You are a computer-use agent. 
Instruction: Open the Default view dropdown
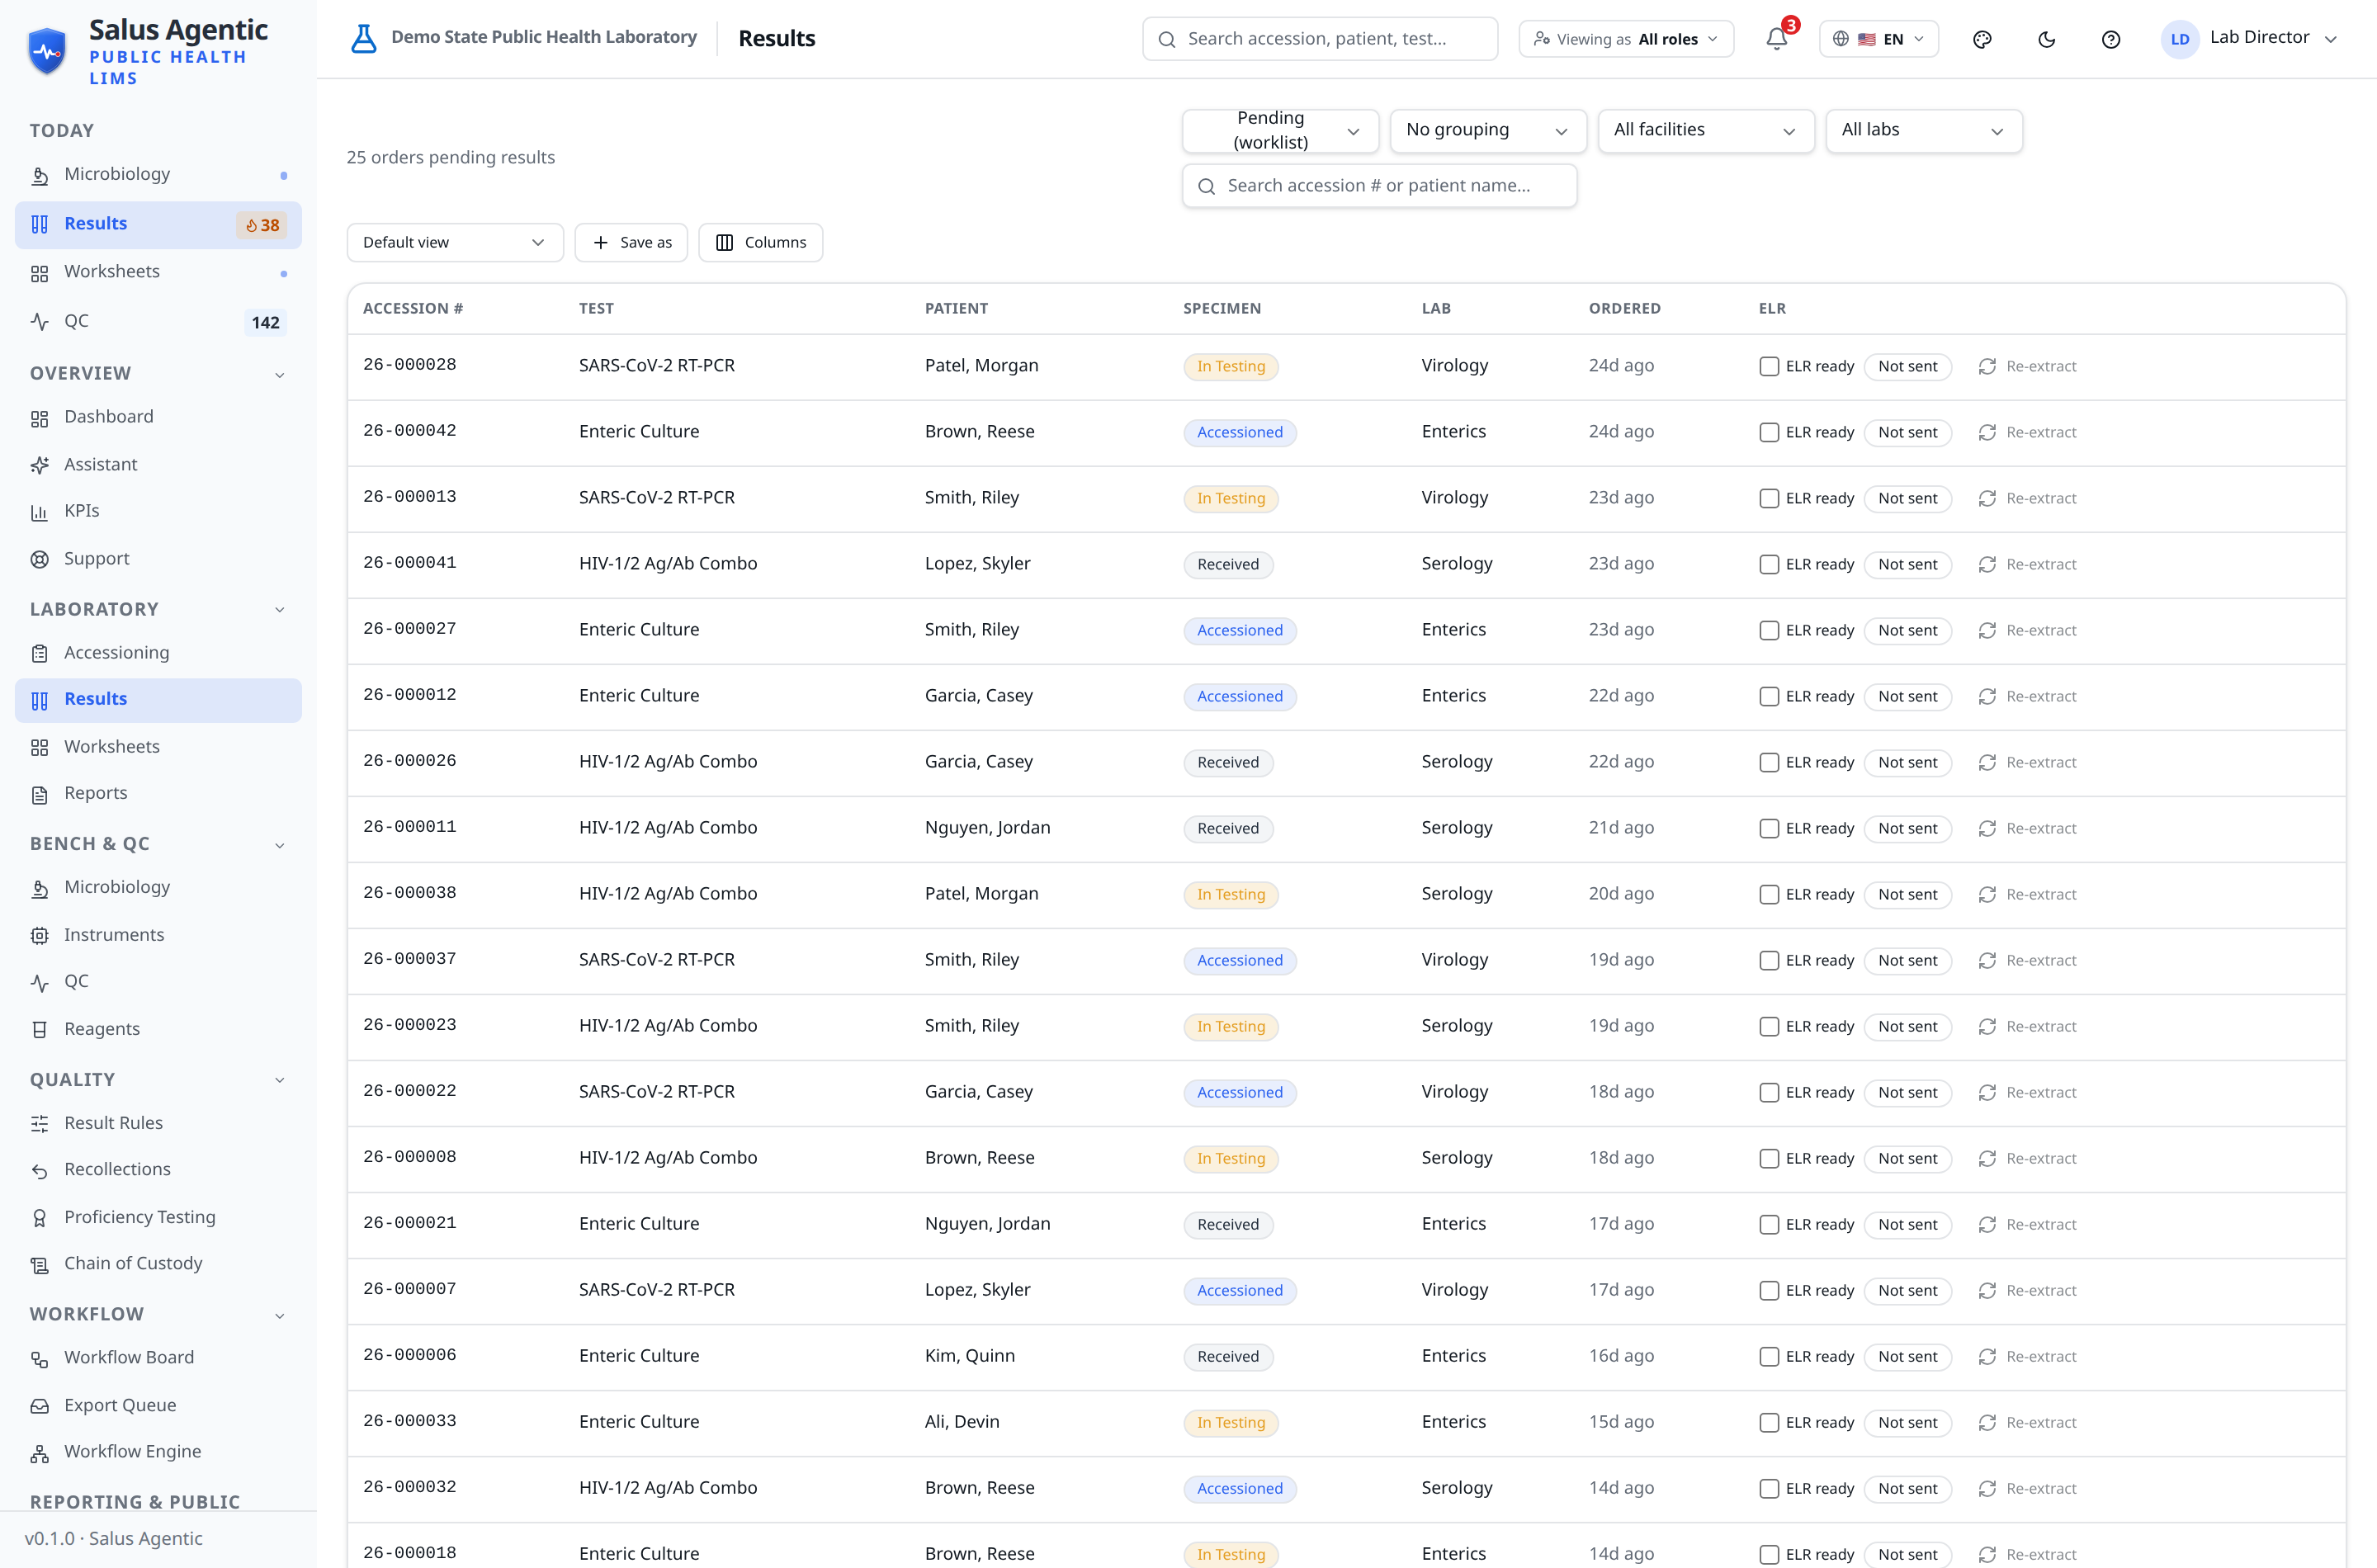[455, 242]
